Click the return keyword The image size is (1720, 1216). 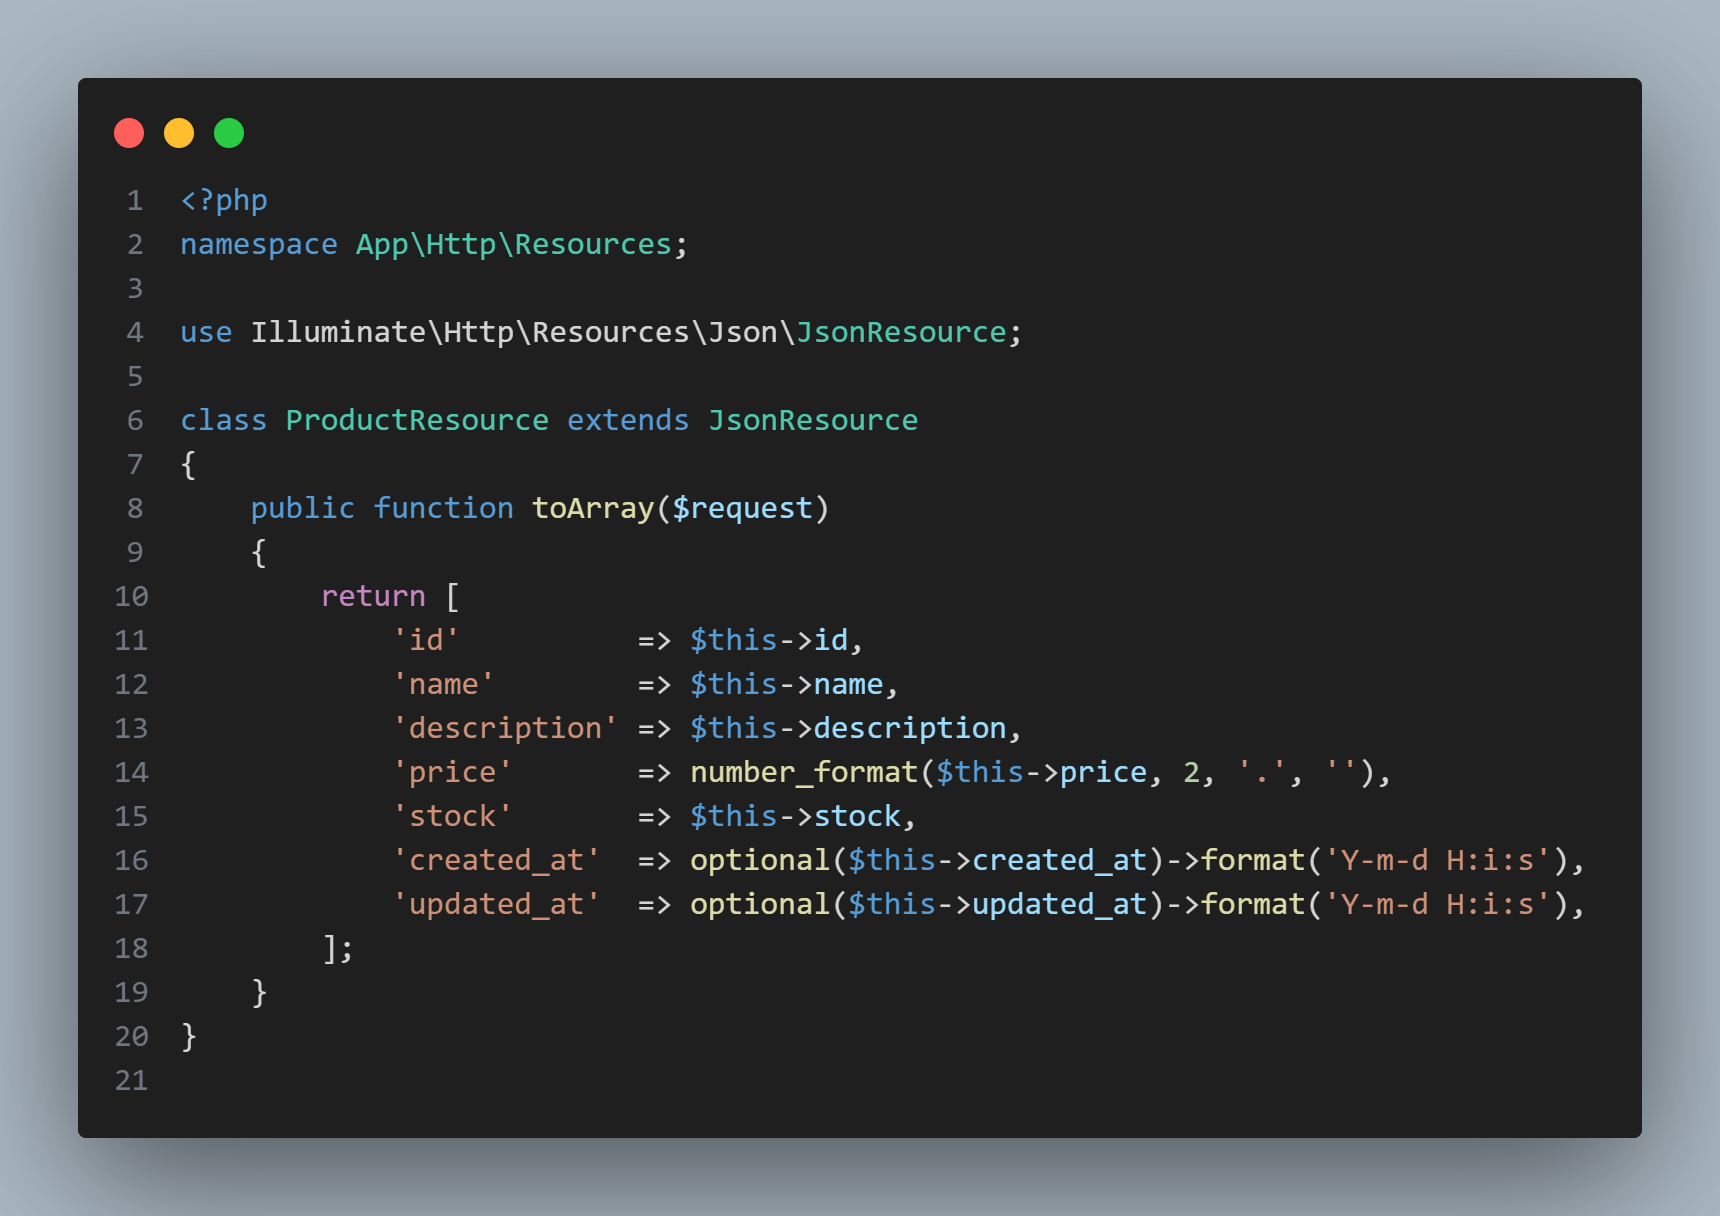(372, 597)
